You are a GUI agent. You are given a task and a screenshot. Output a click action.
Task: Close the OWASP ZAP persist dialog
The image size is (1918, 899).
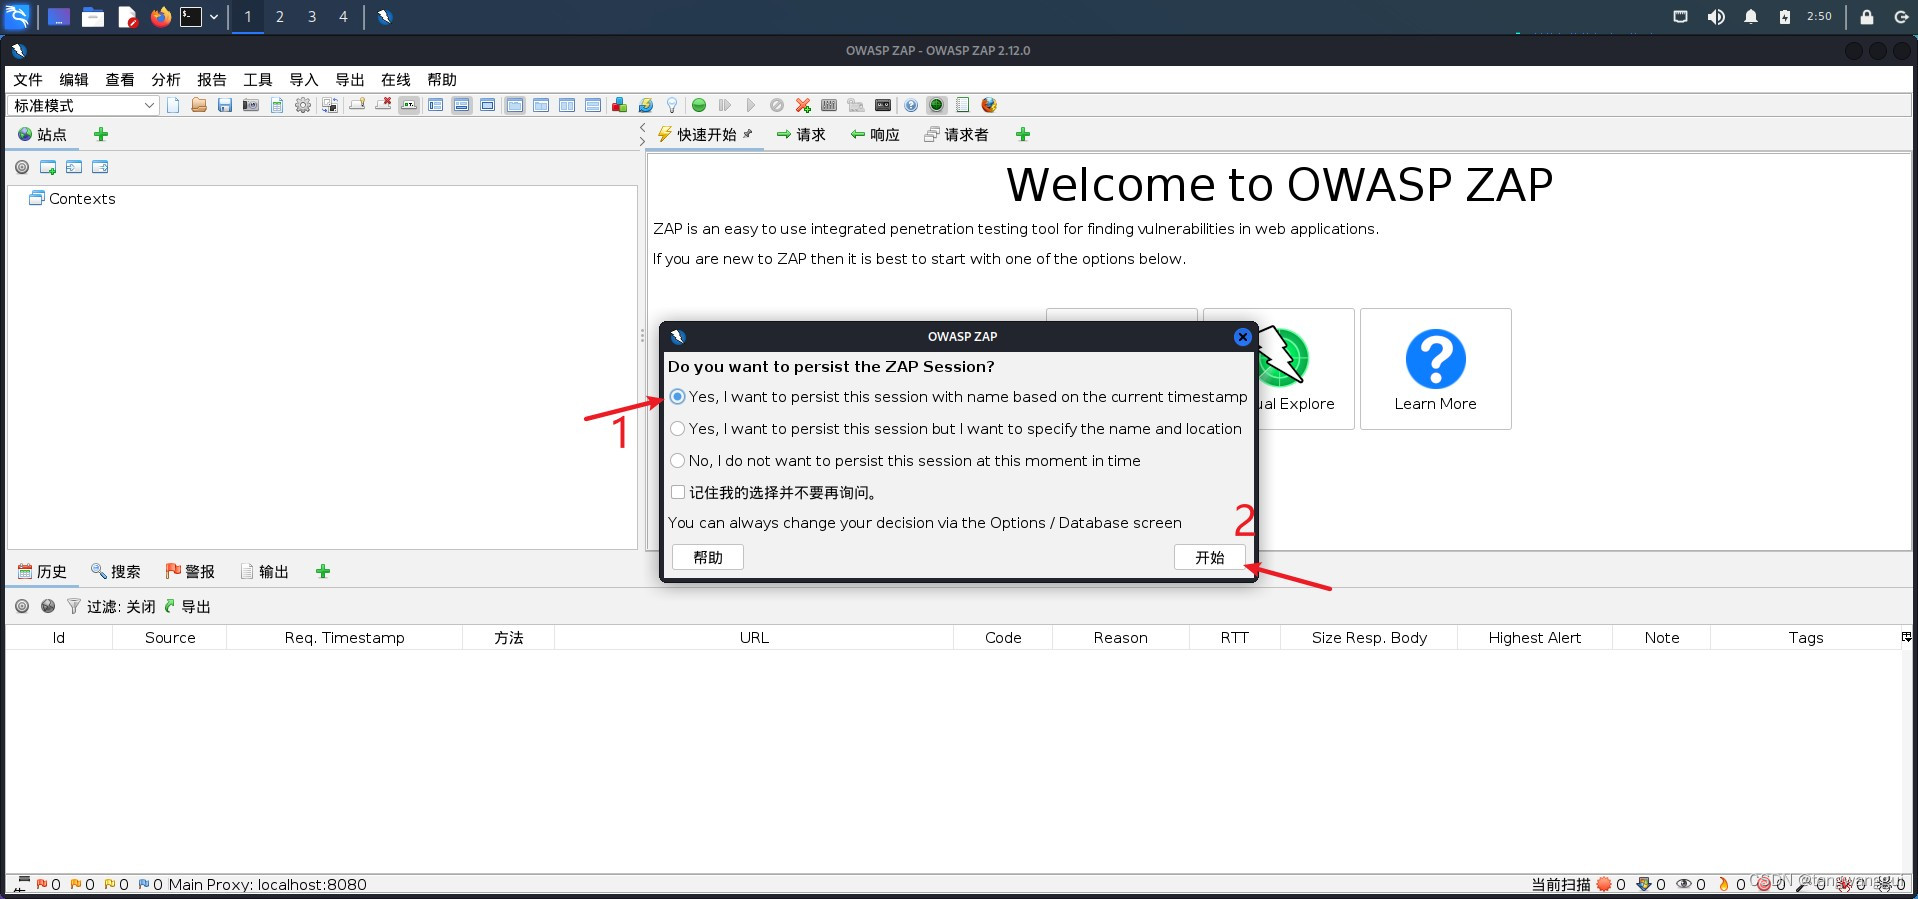click(x=1242, y=337)
